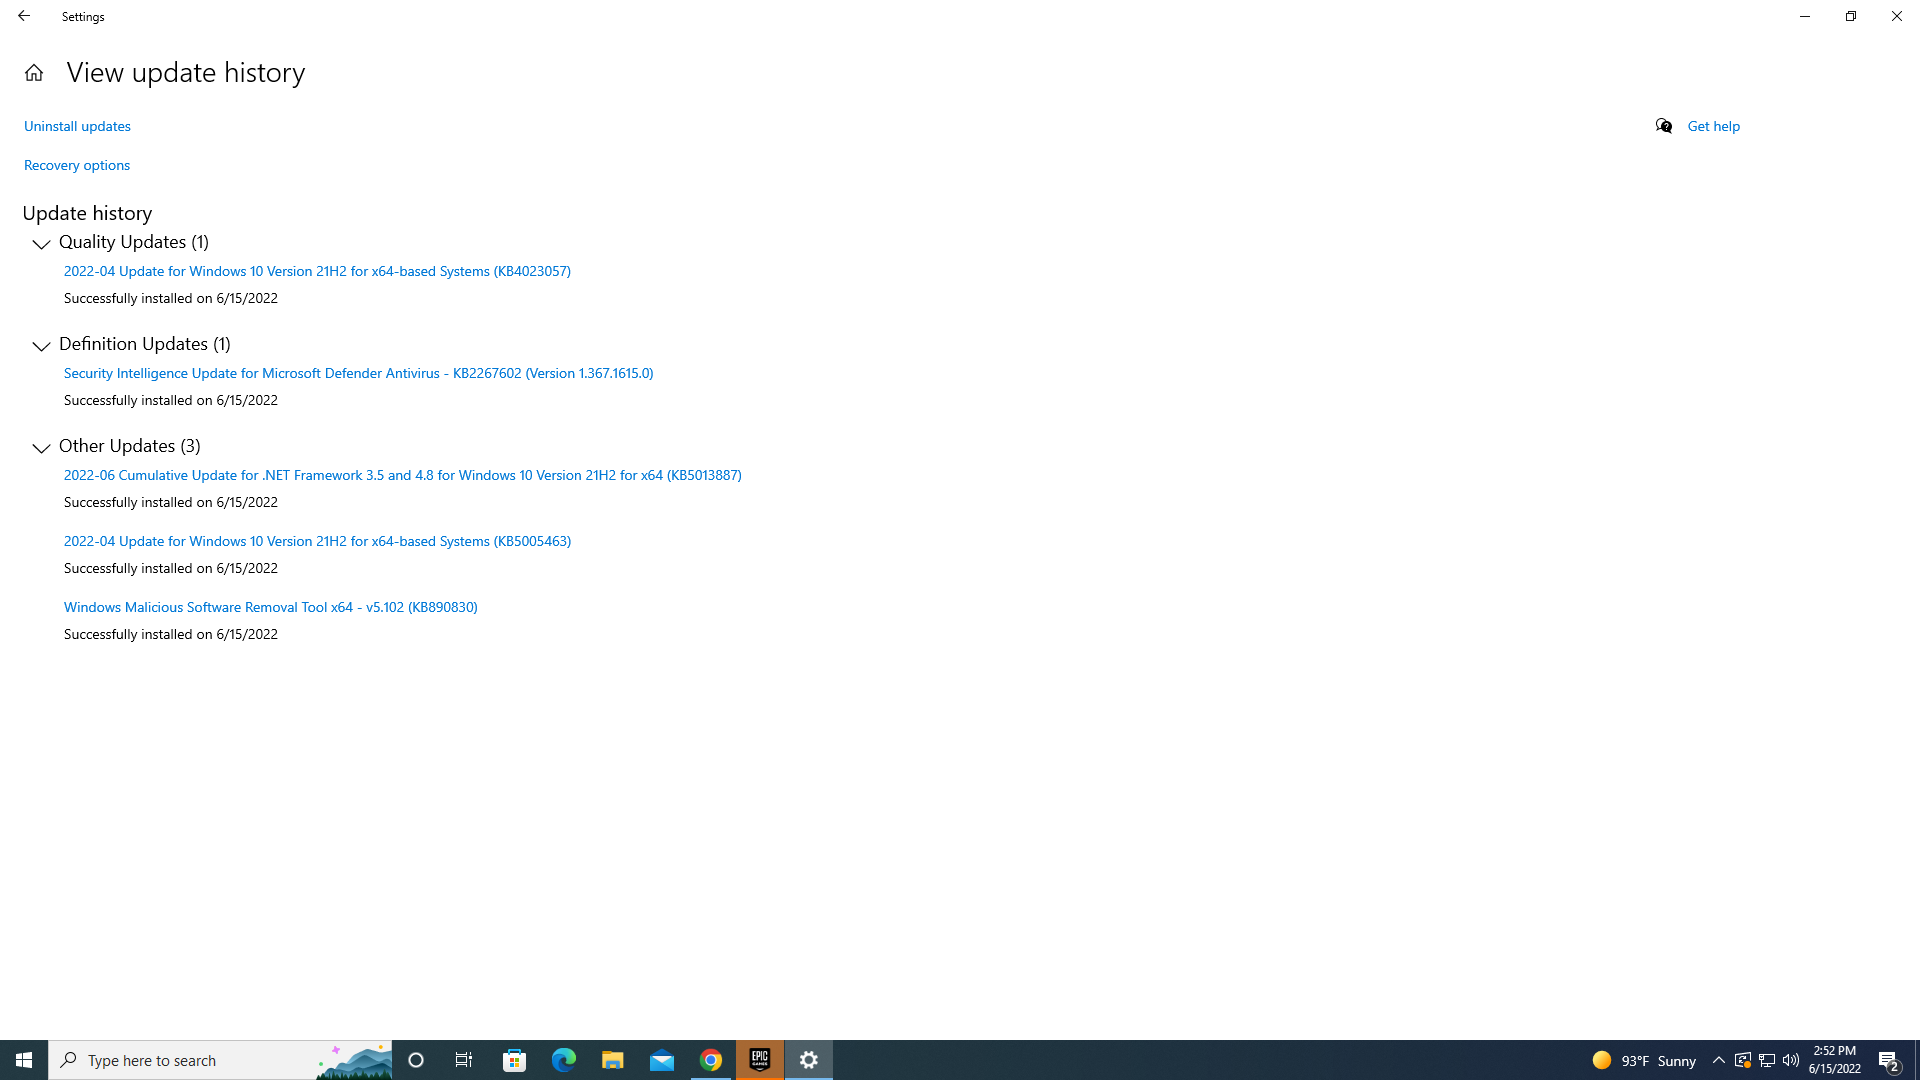
Task: Open the Mail app from the taskbar
Action: point(662,1059)
